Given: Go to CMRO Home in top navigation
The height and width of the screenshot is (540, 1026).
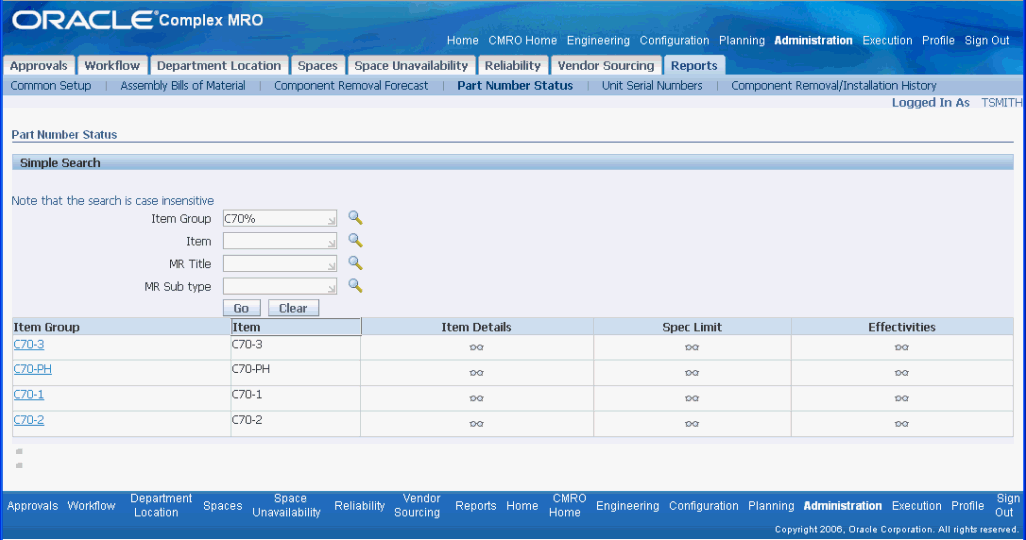Looking at the screenshot, I should [x=523, y=41].
